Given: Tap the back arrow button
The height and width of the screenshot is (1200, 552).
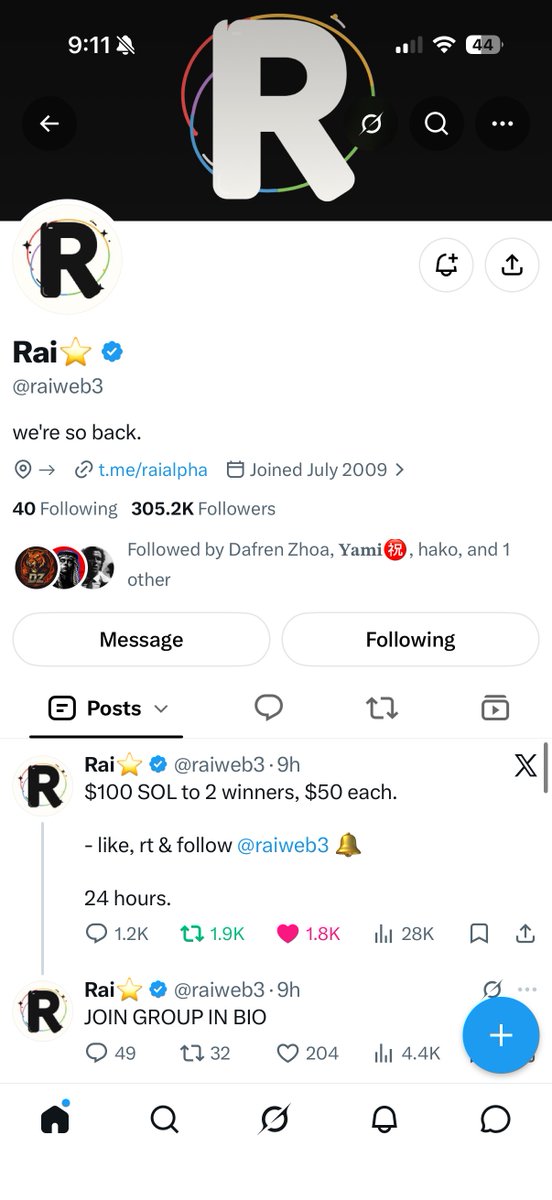Looking at the screenshot, I should 49,124.
